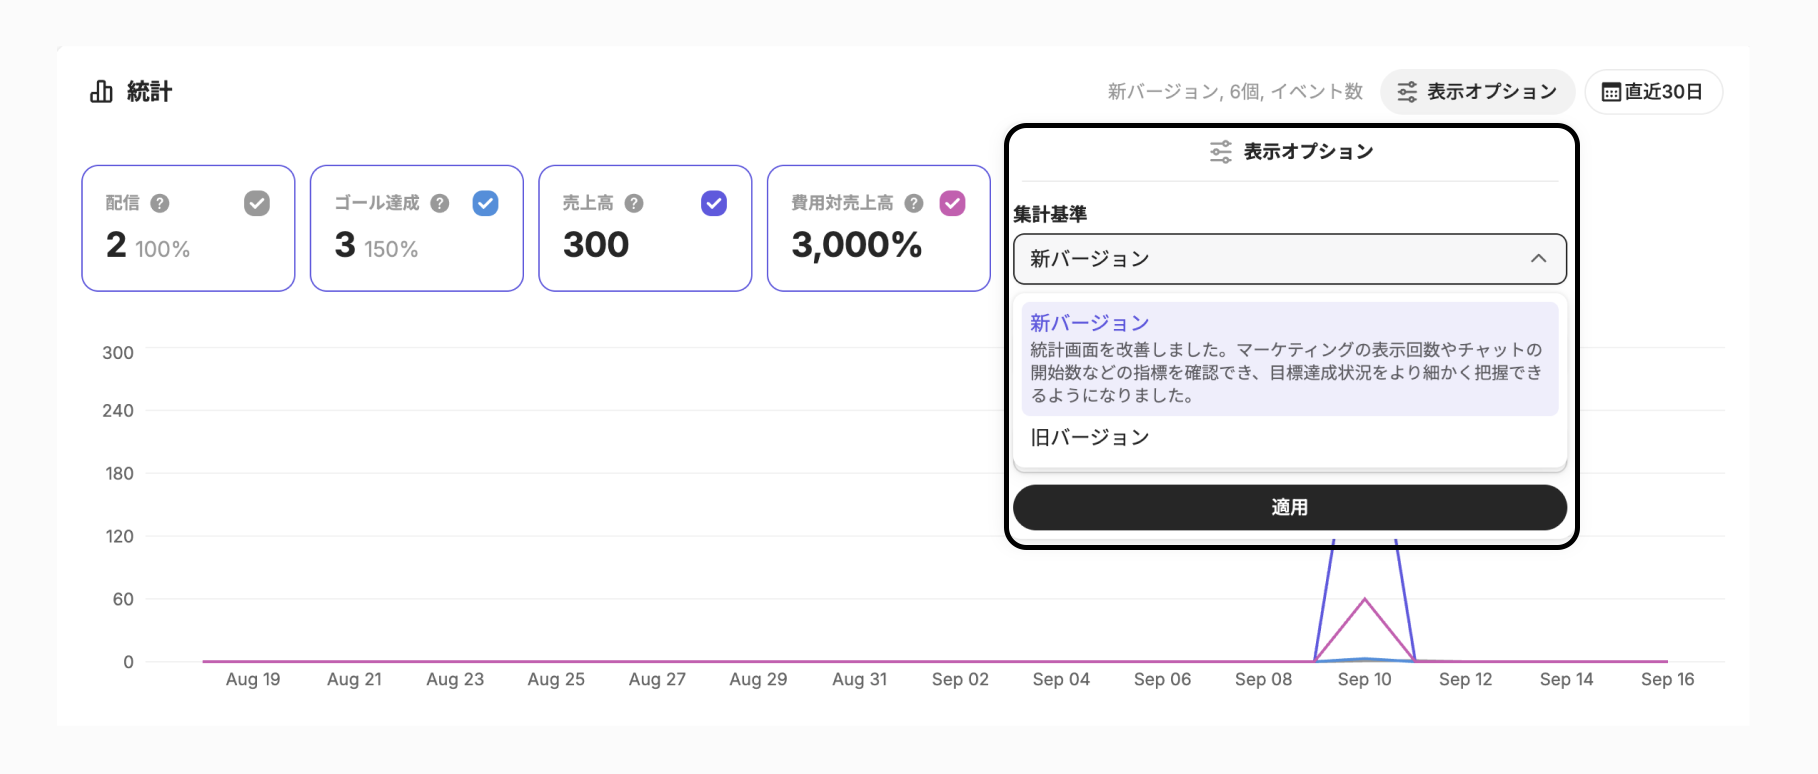Image resolution: width=1818 pixels, height=774 pixels.
Task: Click help icon next to 費用対売上高
Action: point(914,203)
